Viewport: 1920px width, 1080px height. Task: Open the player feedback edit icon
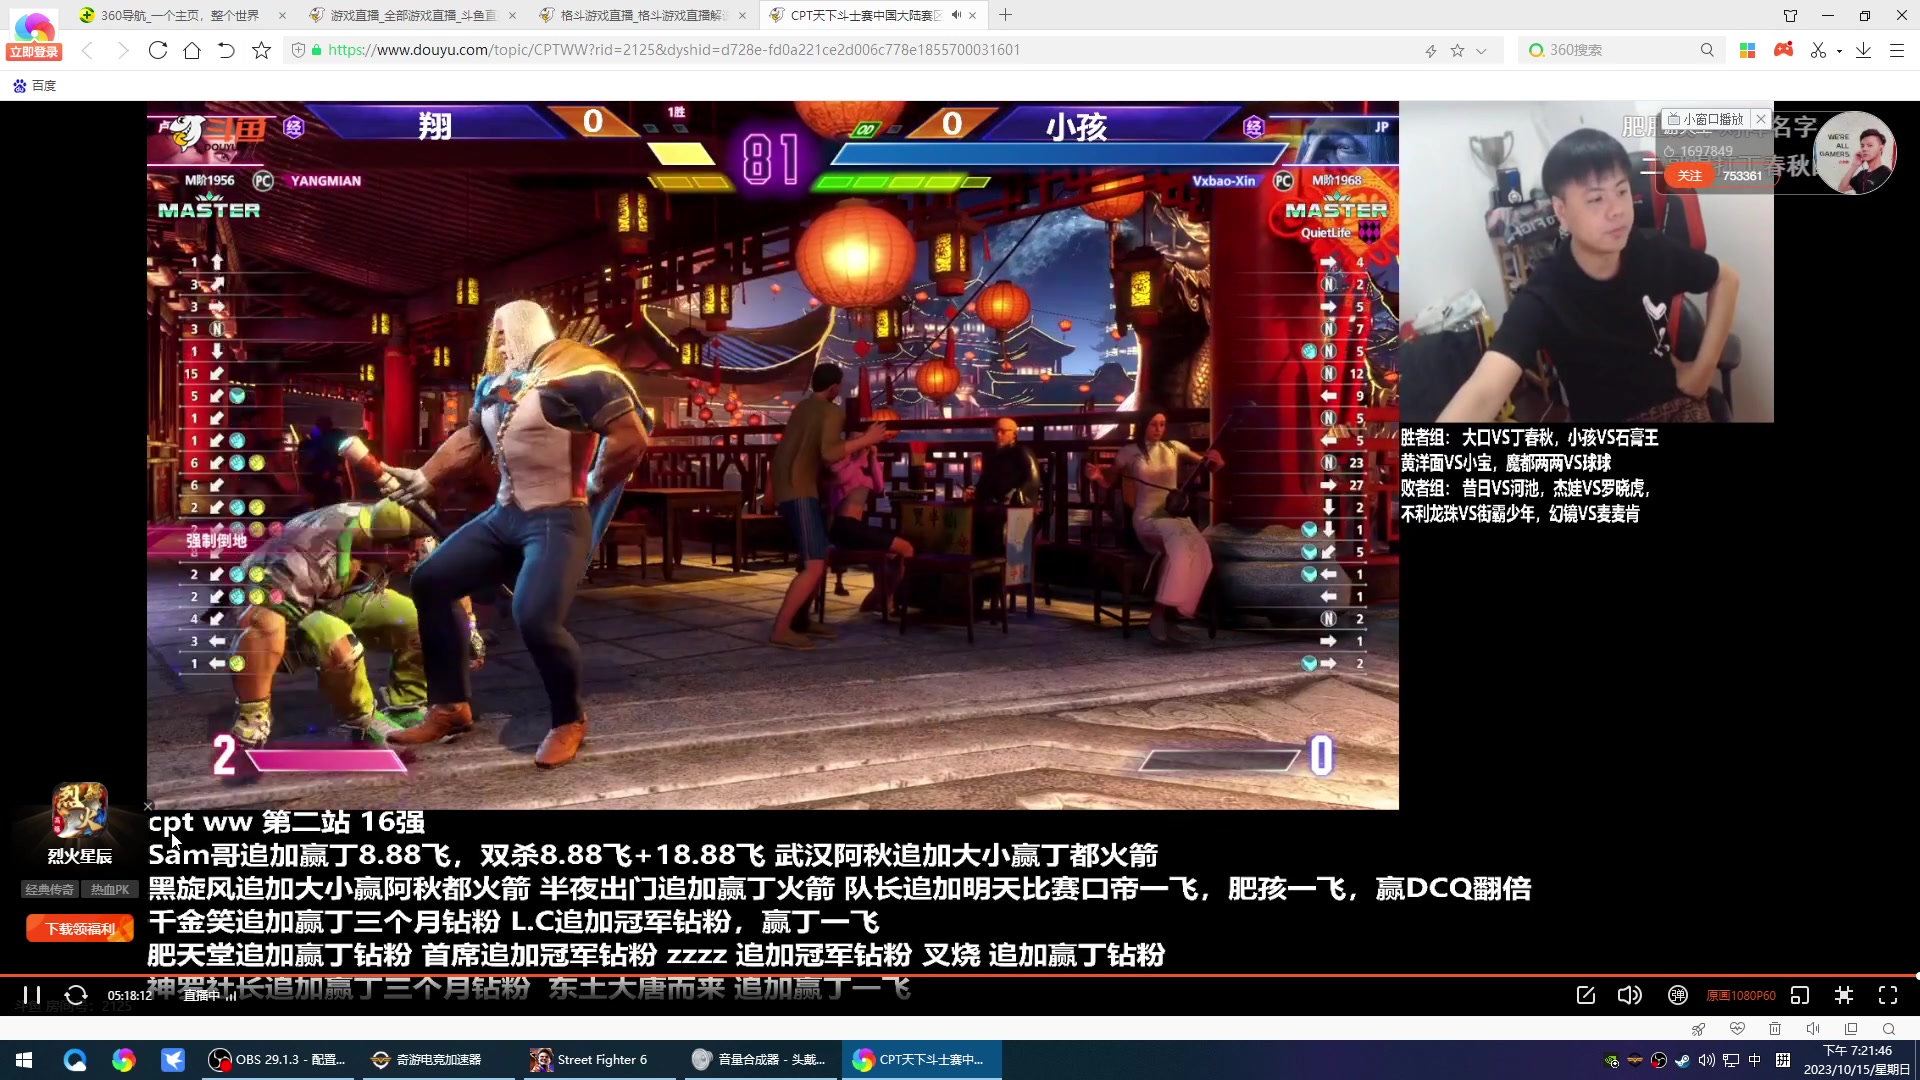pos(1585,995)
